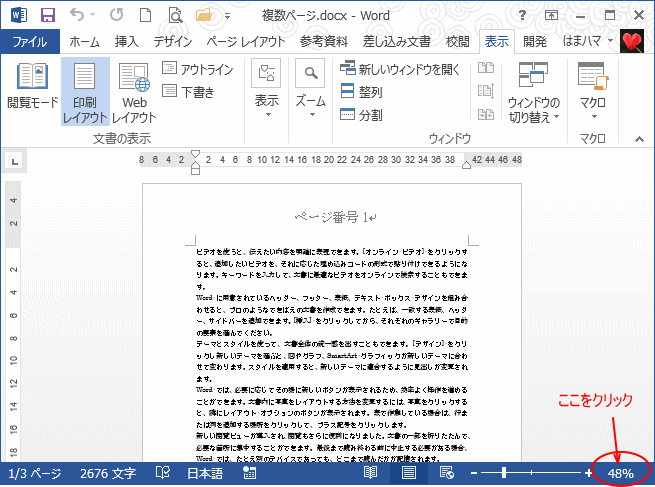The image size is (655, 487).
Task: Click the zoom out minus button
Action: (474, 473)
